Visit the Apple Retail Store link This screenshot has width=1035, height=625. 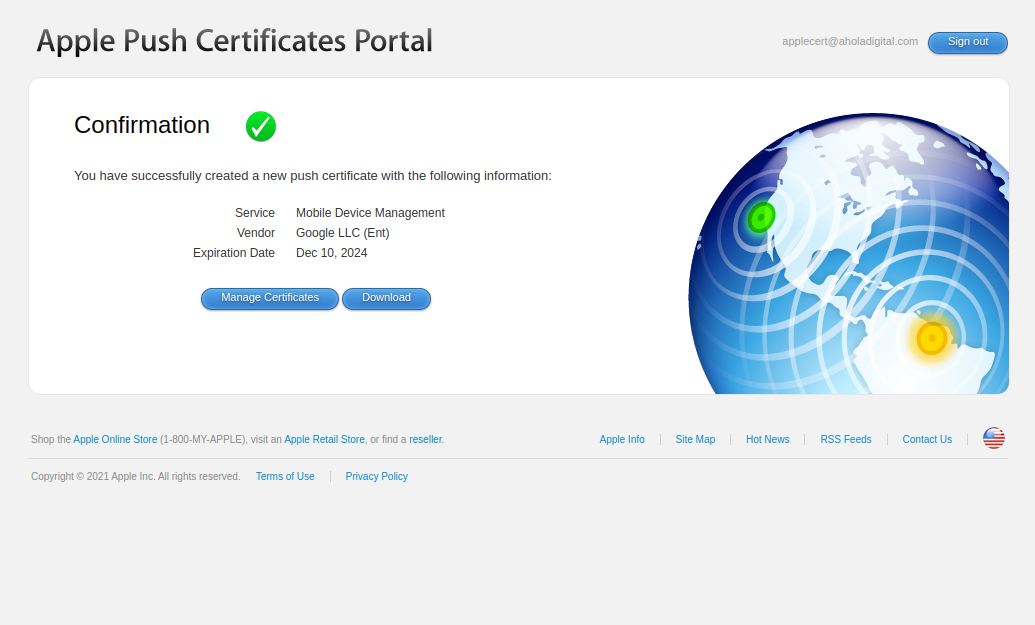coord(324,440)
